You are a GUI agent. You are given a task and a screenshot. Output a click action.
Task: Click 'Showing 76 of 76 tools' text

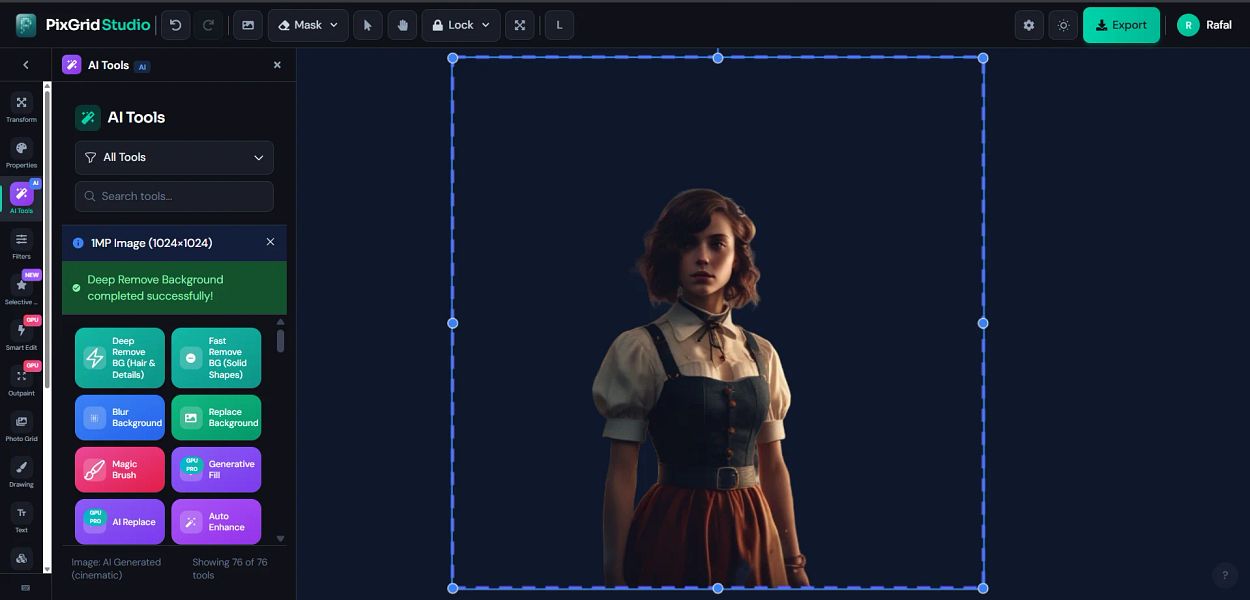[x=230, y=568]
